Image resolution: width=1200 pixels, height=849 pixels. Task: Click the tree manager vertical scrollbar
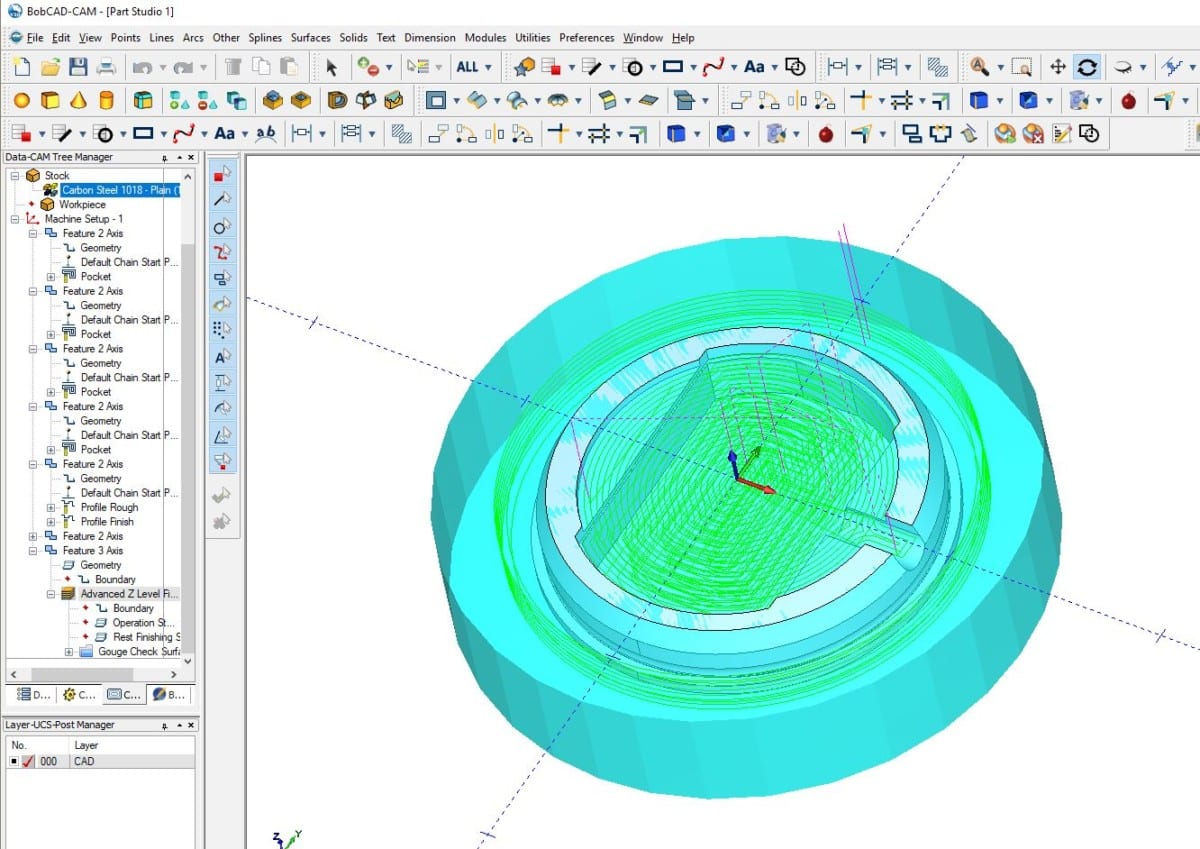click(x=187, y=400)
